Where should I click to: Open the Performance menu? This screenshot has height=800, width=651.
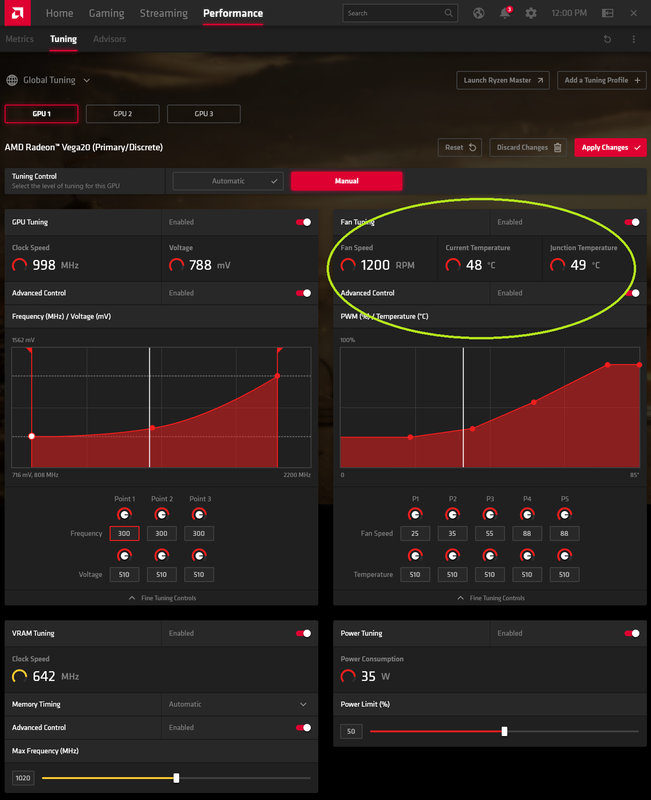click(x=233, y=13)
